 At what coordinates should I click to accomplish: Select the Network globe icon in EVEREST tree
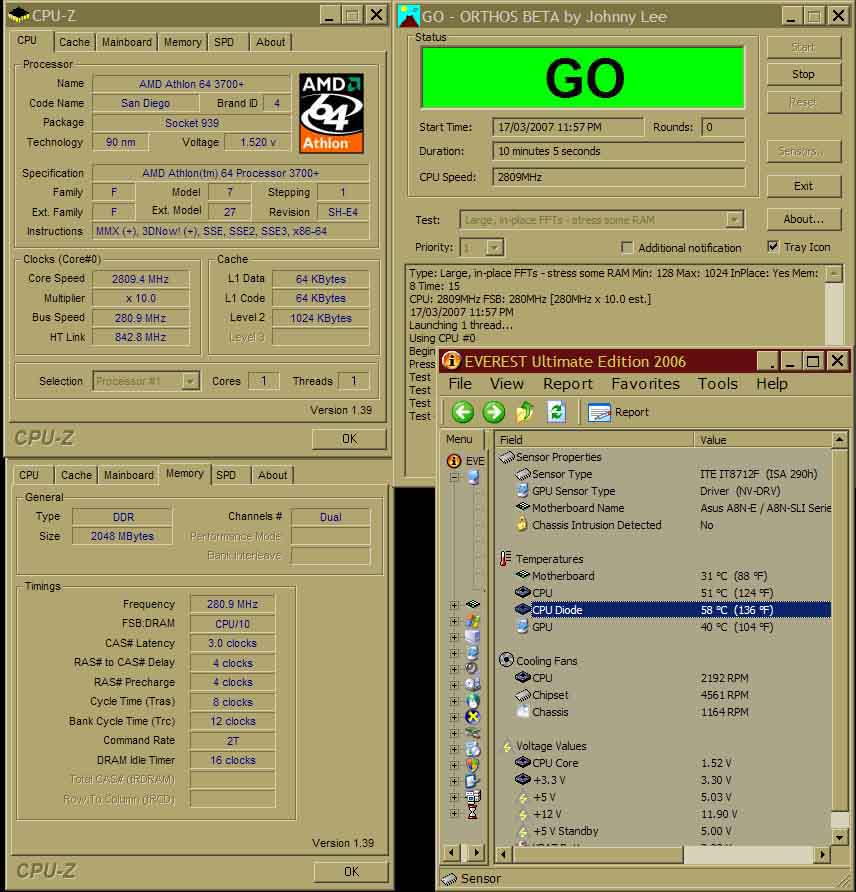(x=473, y=701)
